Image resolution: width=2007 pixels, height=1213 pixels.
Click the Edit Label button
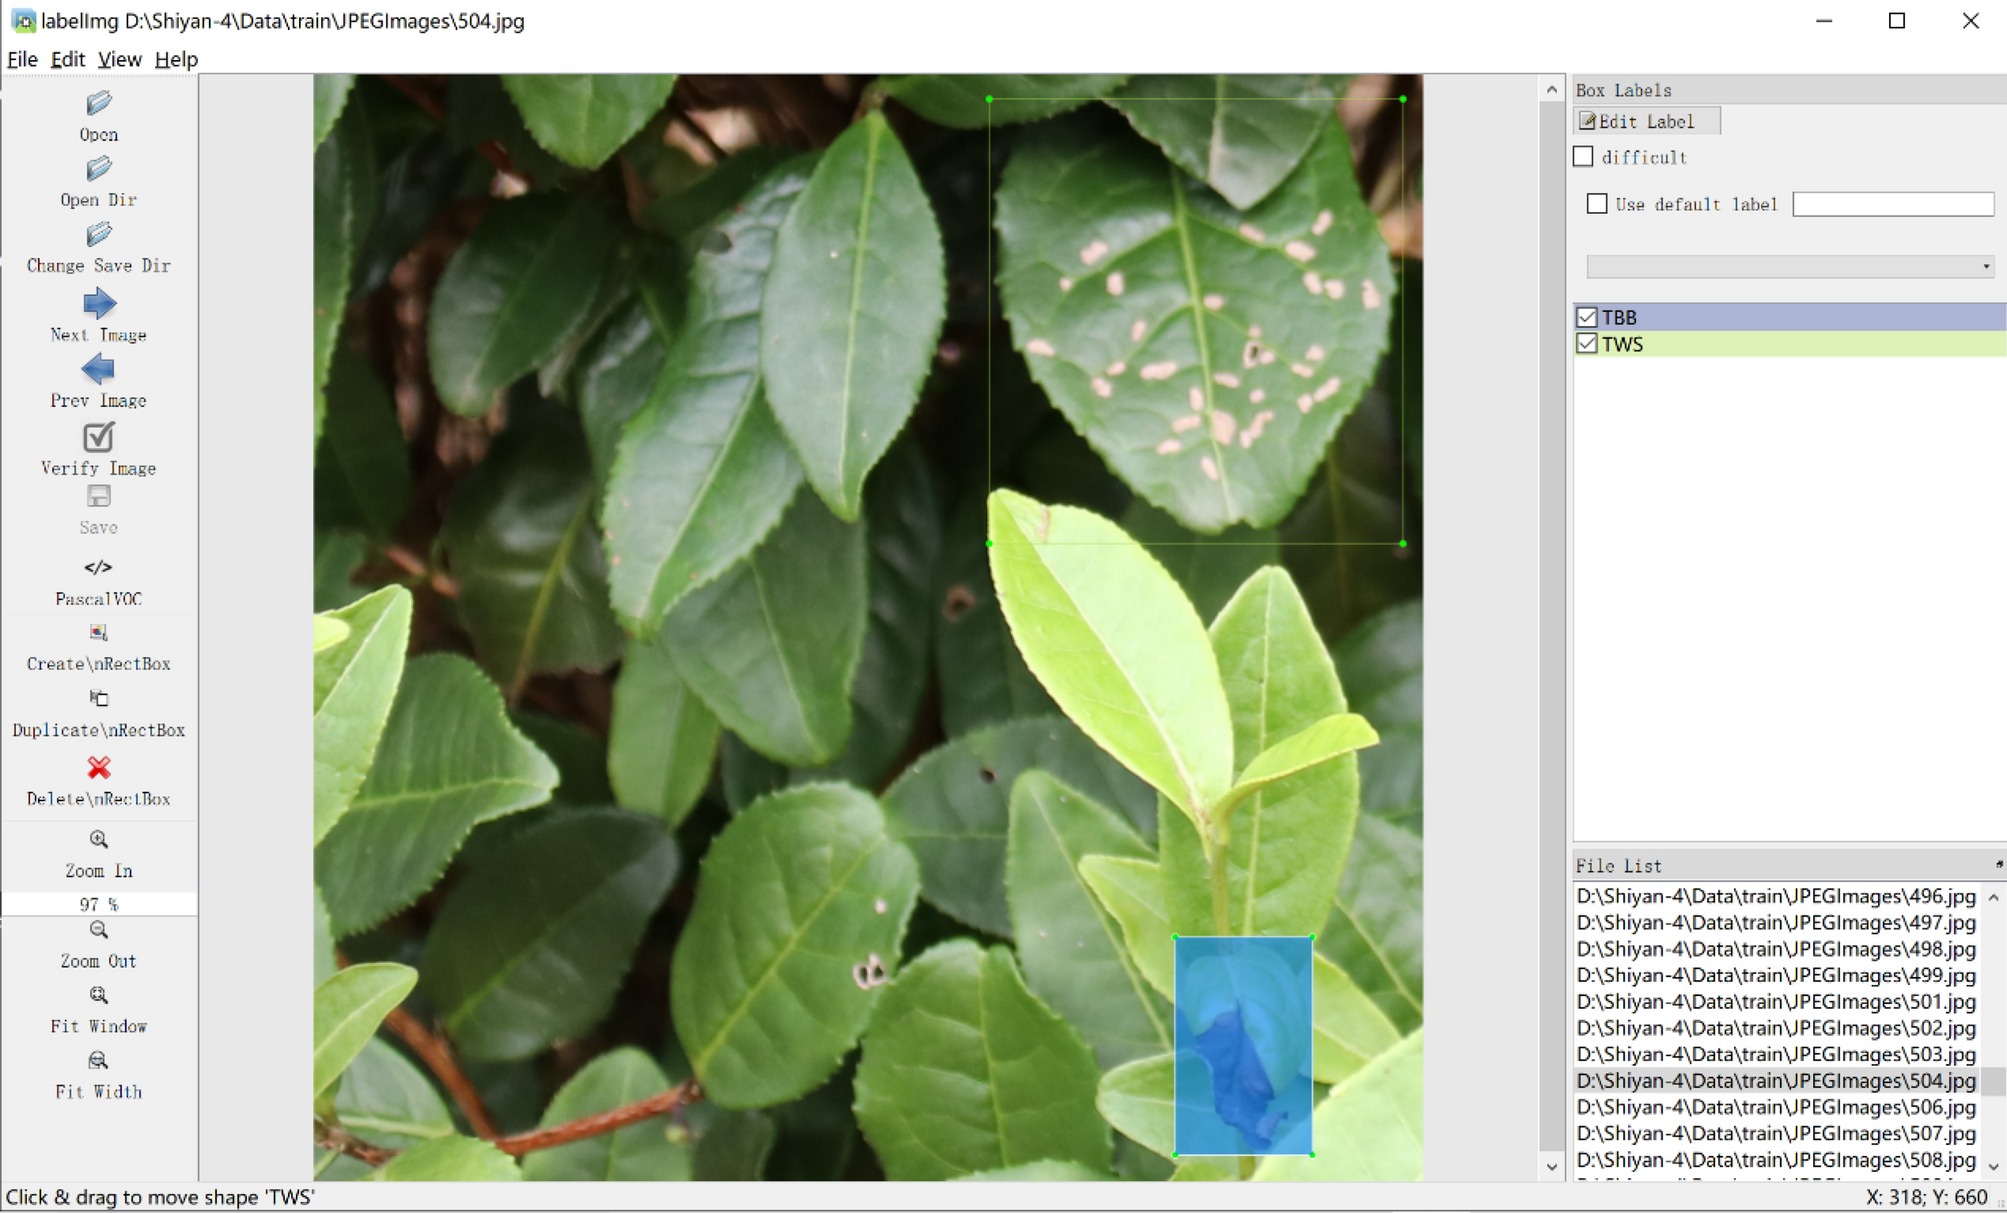pos(1646,121)
